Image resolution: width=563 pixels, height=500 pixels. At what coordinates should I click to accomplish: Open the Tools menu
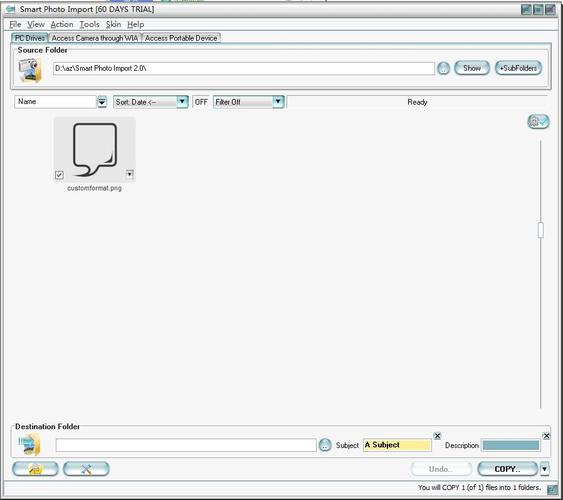point(89,24)
